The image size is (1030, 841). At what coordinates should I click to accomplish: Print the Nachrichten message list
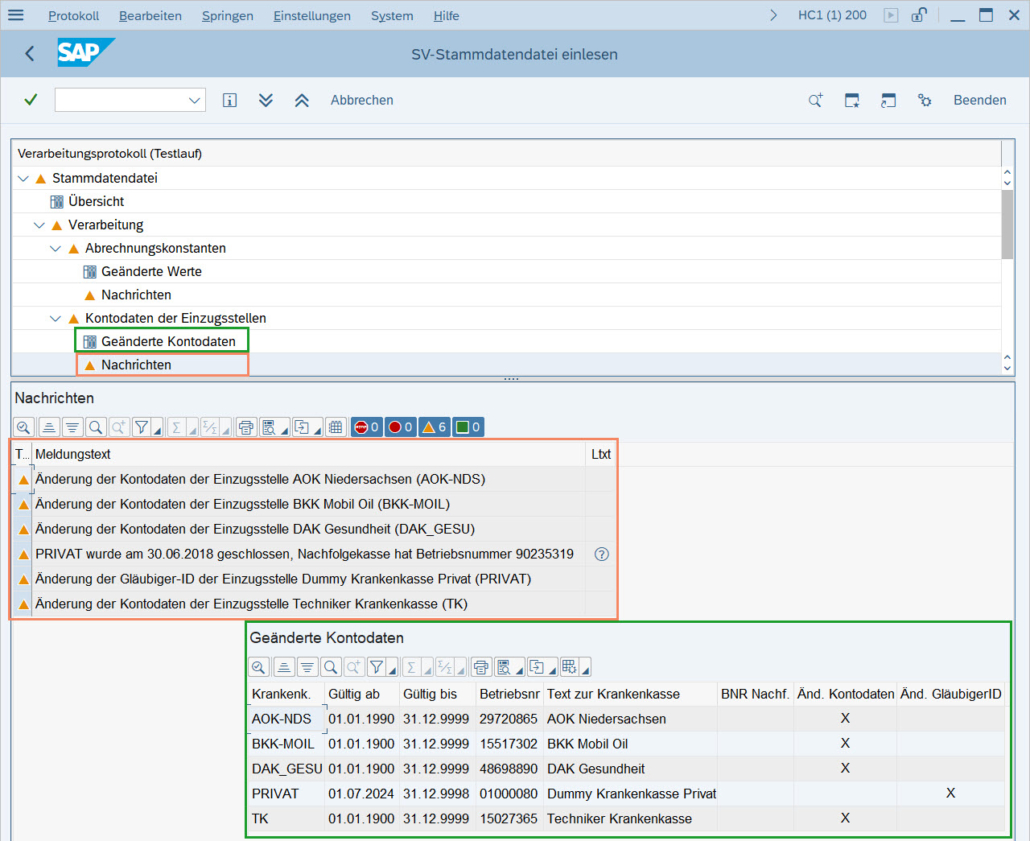point(246,427)
